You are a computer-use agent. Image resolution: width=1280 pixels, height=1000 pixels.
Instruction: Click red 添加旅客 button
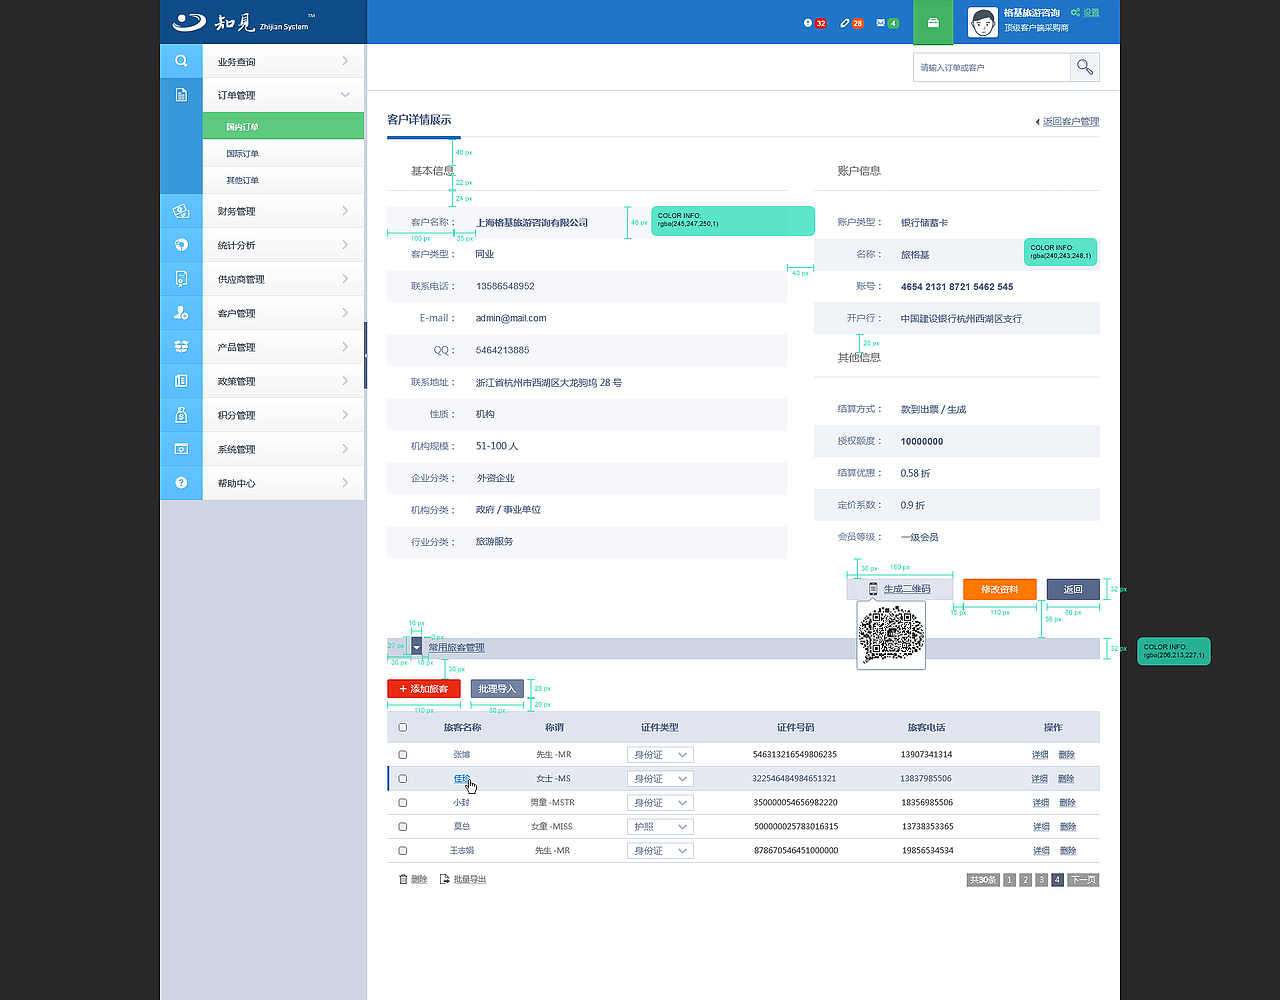pos(424,689)
